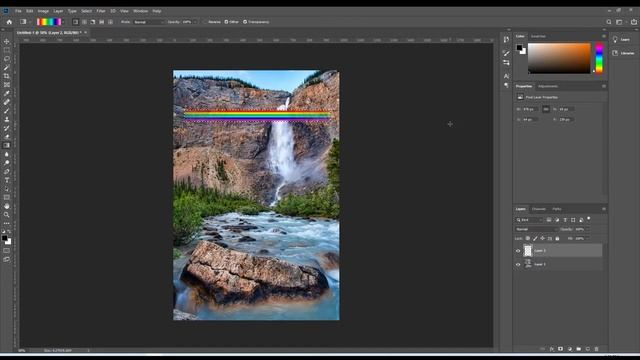The width and height of the screenshot is (640, 360).
Task: Select the Lasso tool
Action: 7,59
